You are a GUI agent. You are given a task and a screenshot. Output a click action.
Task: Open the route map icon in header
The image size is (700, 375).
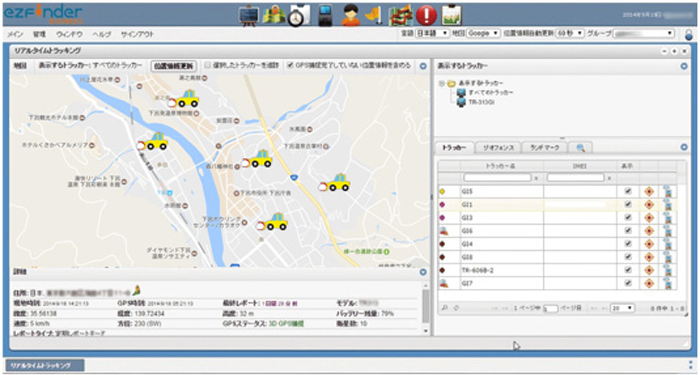pyautogui.click(x=400, y=16)
